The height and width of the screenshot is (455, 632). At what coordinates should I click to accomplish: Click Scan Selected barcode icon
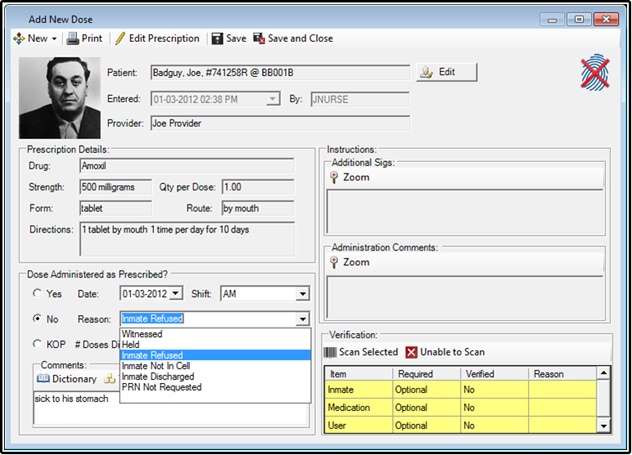point(331,352)
